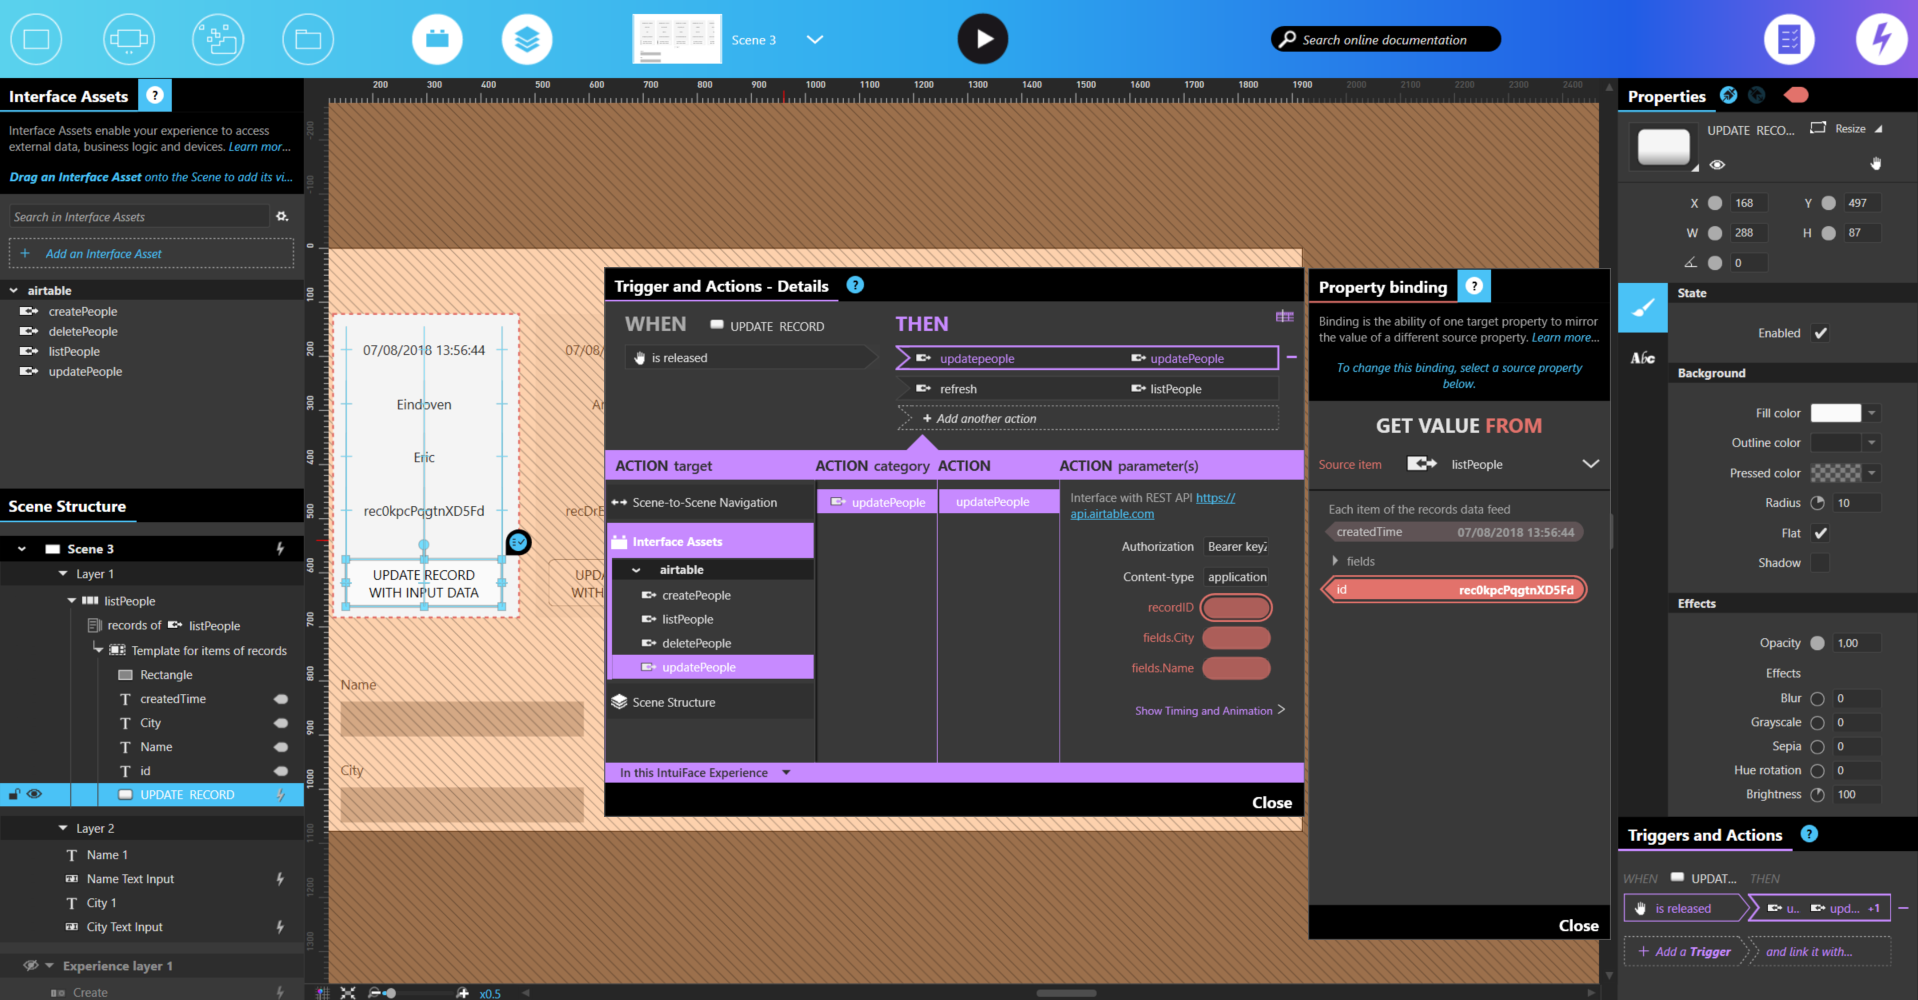Click the blue binding badge on canvas
1918x1000 pixels.
point(518,542)
